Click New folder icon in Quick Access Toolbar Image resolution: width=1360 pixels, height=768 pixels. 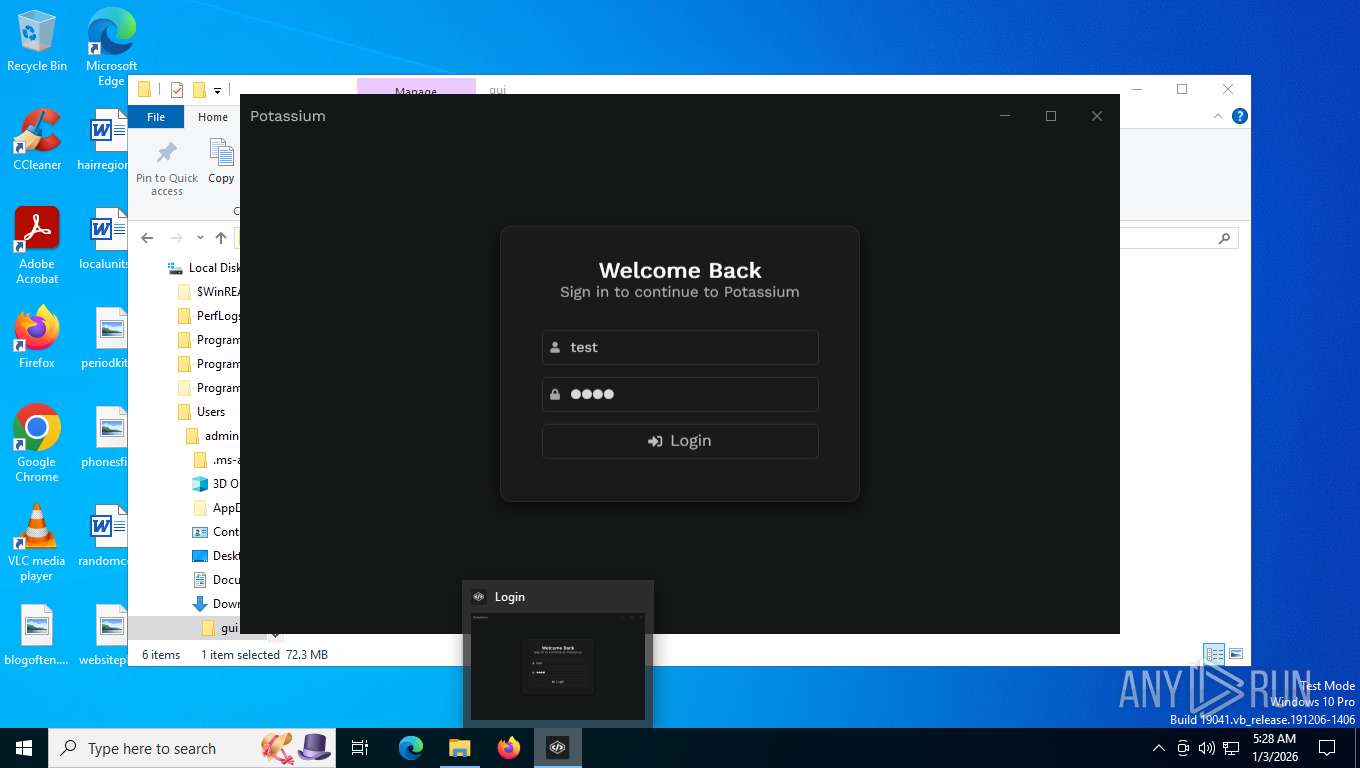point(199,90)
